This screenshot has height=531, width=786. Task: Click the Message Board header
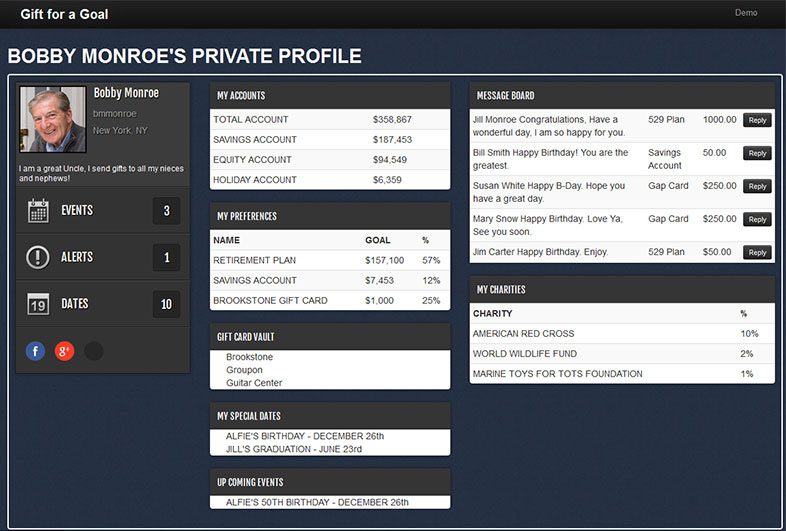pos(622,96)
